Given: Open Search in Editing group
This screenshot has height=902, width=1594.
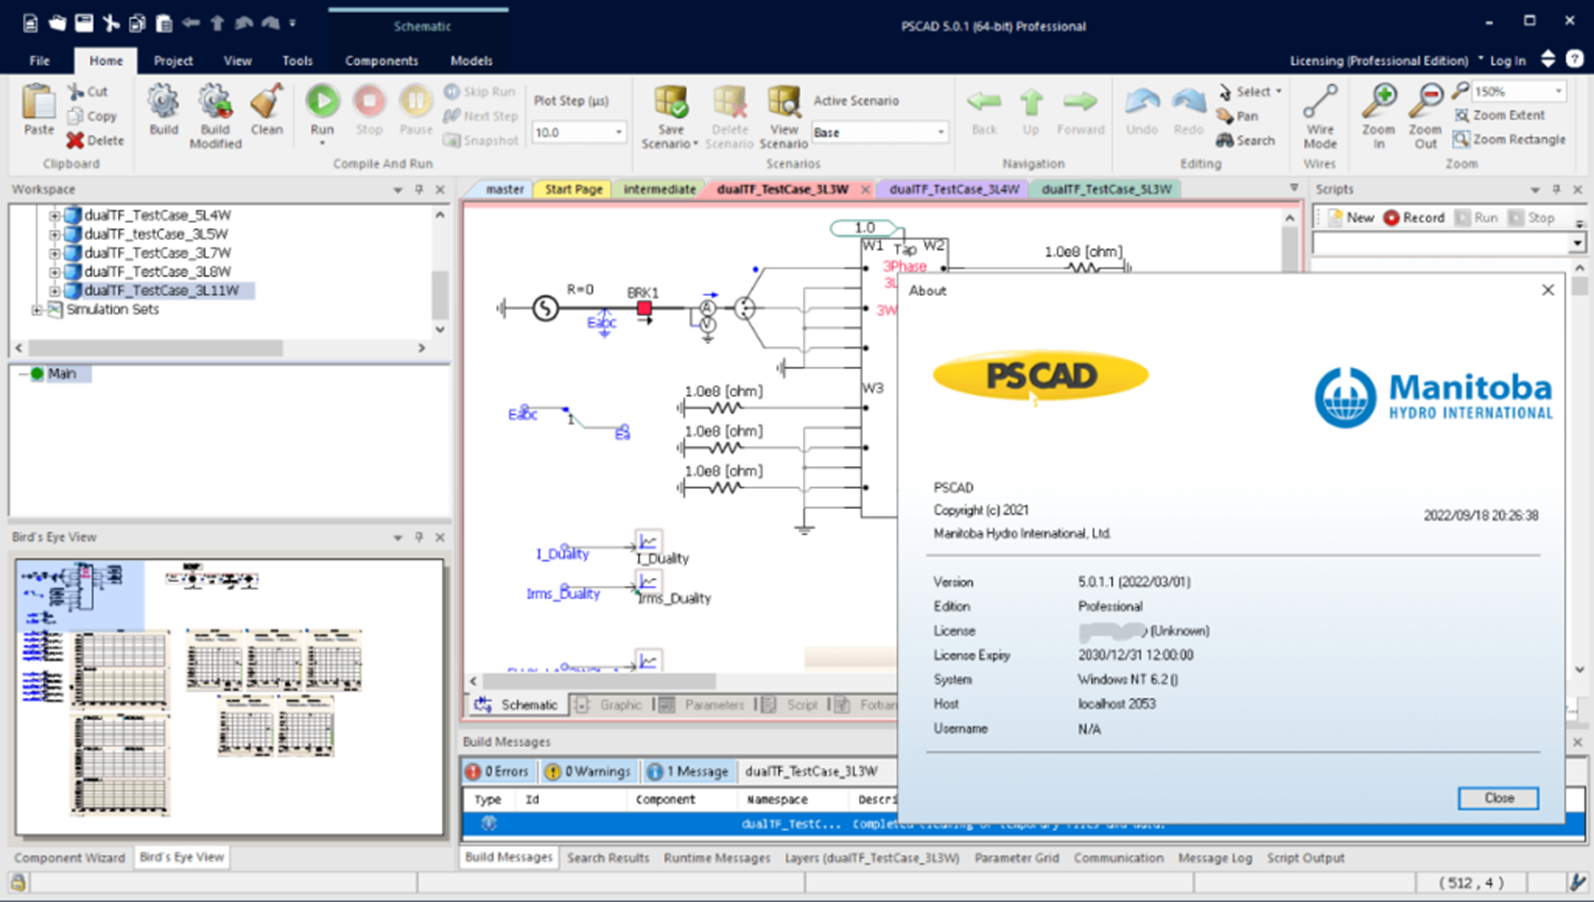Looking at the screenshot, I should (x=1246, y=140).
